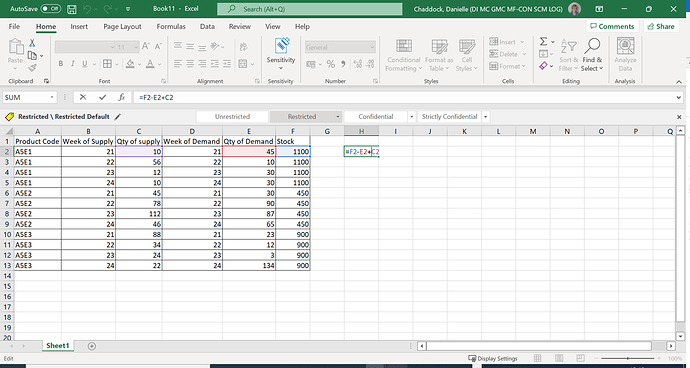Collapse the ribbon with the chevron

[x=679, y=81]
